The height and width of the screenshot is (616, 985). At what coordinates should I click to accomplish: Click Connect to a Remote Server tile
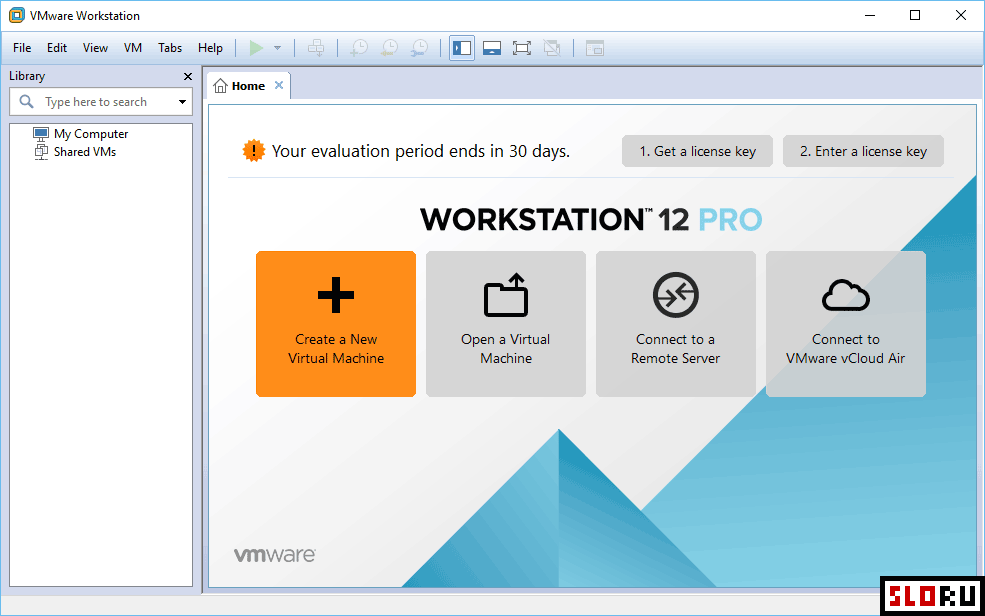676,324
